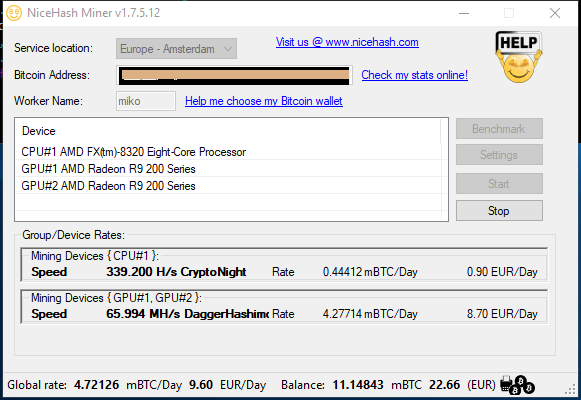Click the resize grip at window corner
The image size is (581, 400).
click(570, 389)
